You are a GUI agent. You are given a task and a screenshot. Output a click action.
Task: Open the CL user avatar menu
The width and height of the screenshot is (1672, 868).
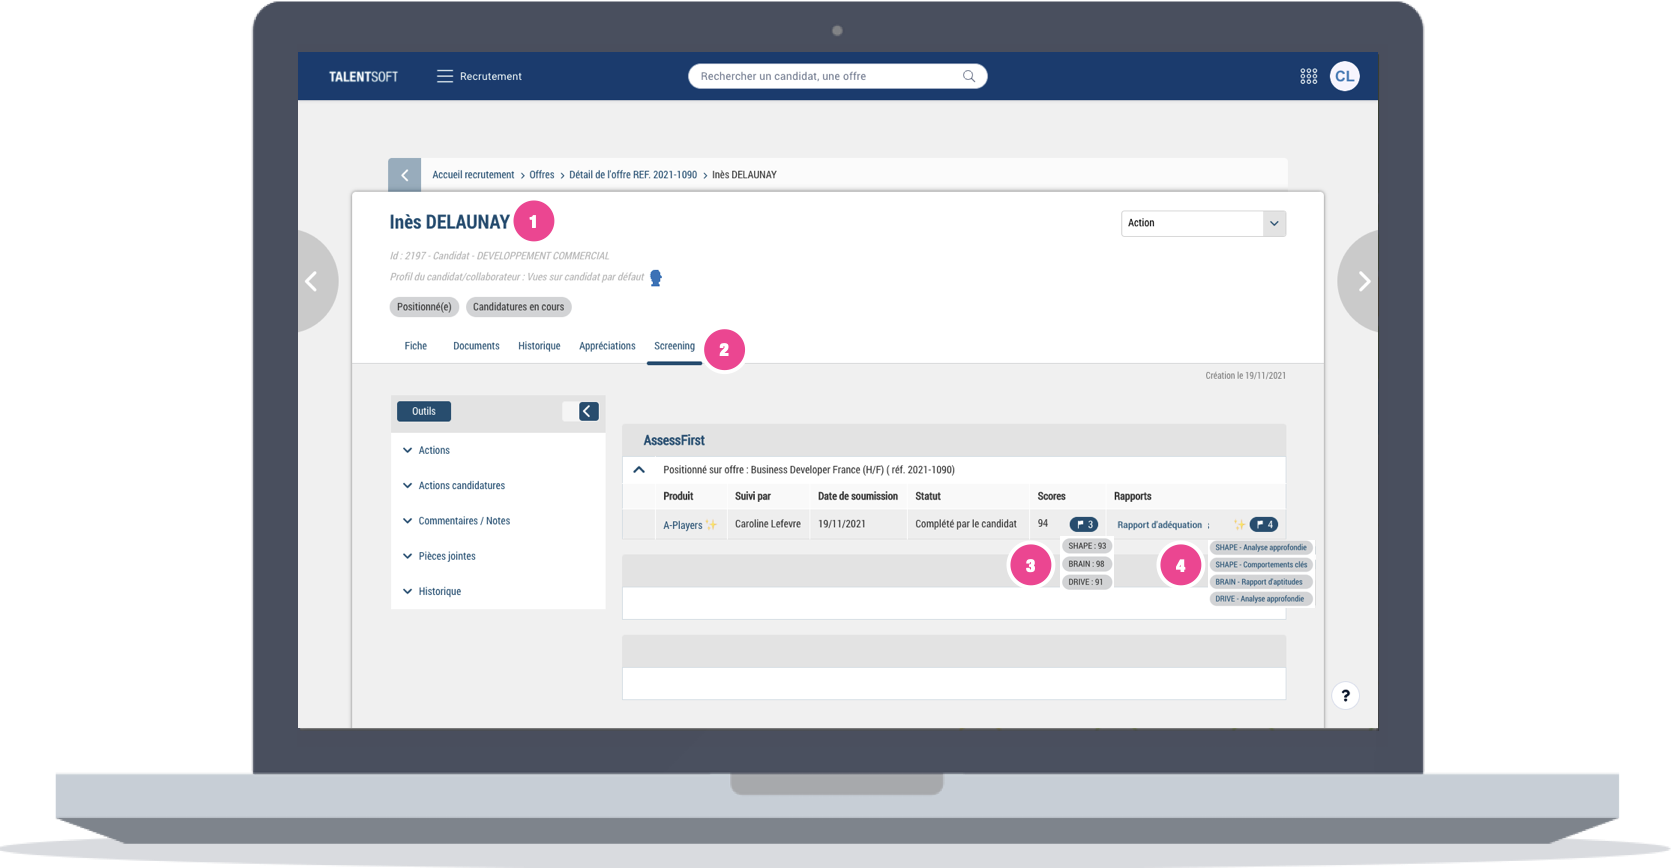[x=1344, y=76]
